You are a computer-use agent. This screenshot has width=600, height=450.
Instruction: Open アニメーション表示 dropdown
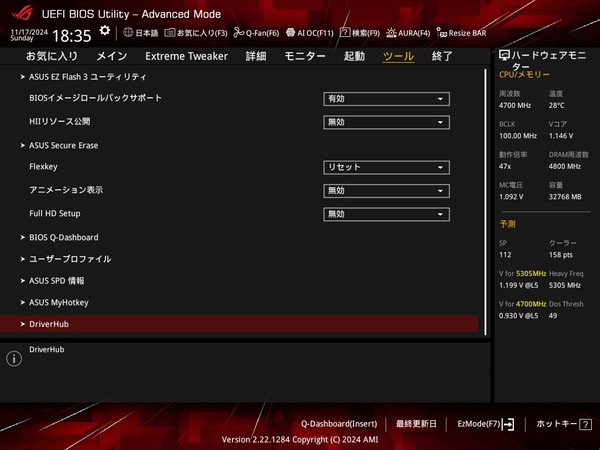[386, 191]
